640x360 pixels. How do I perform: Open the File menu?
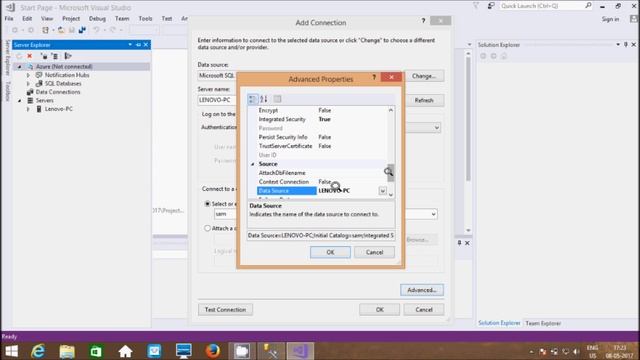[x=9, y=18]
